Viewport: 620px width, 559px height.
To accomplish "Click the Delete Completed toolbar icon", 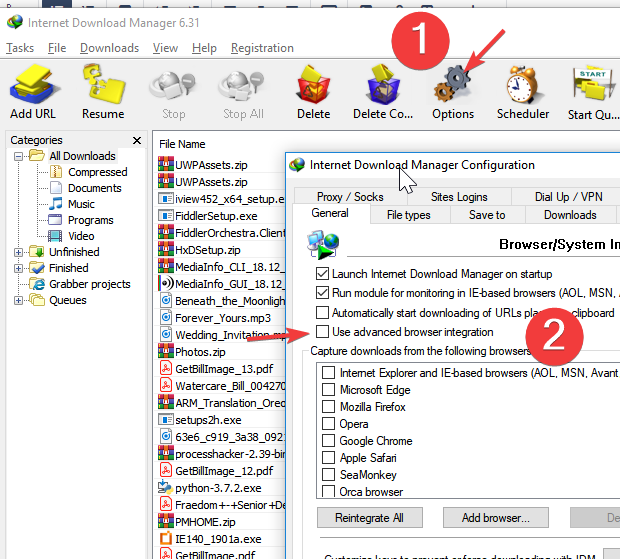I will tap(383, 85).
